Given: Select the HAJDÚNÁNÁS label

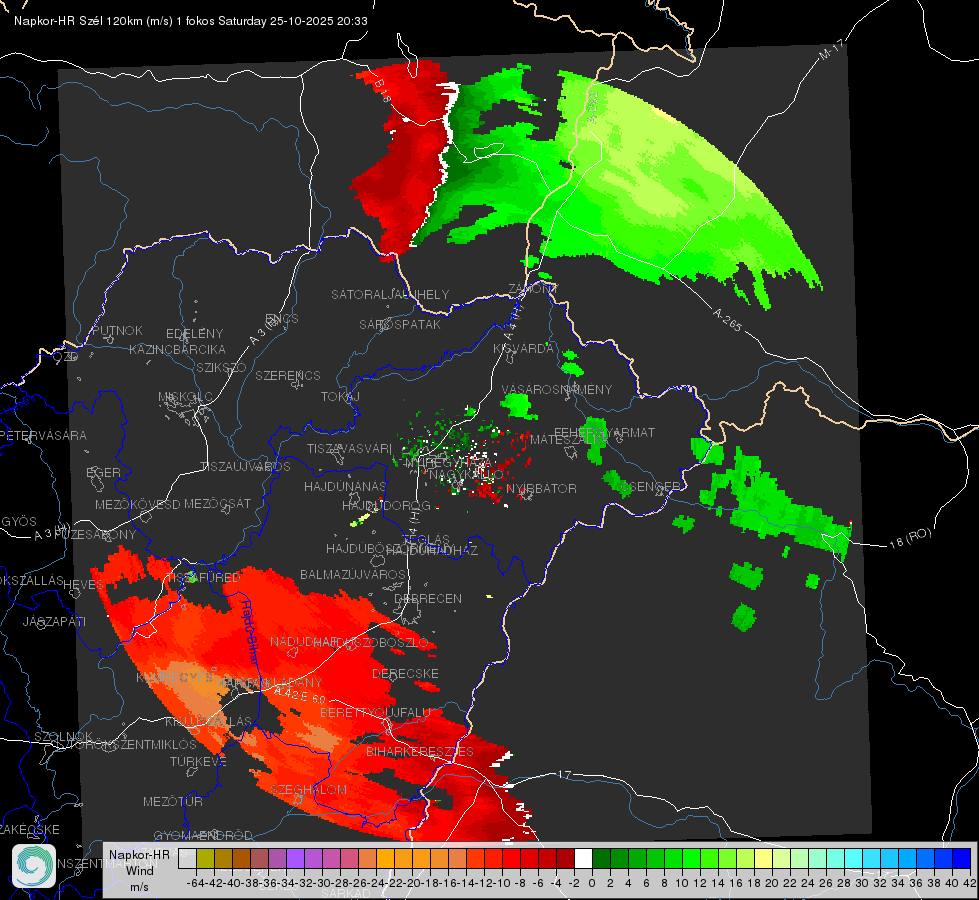Looking at the screenshot, I should [x=345, y=486].
